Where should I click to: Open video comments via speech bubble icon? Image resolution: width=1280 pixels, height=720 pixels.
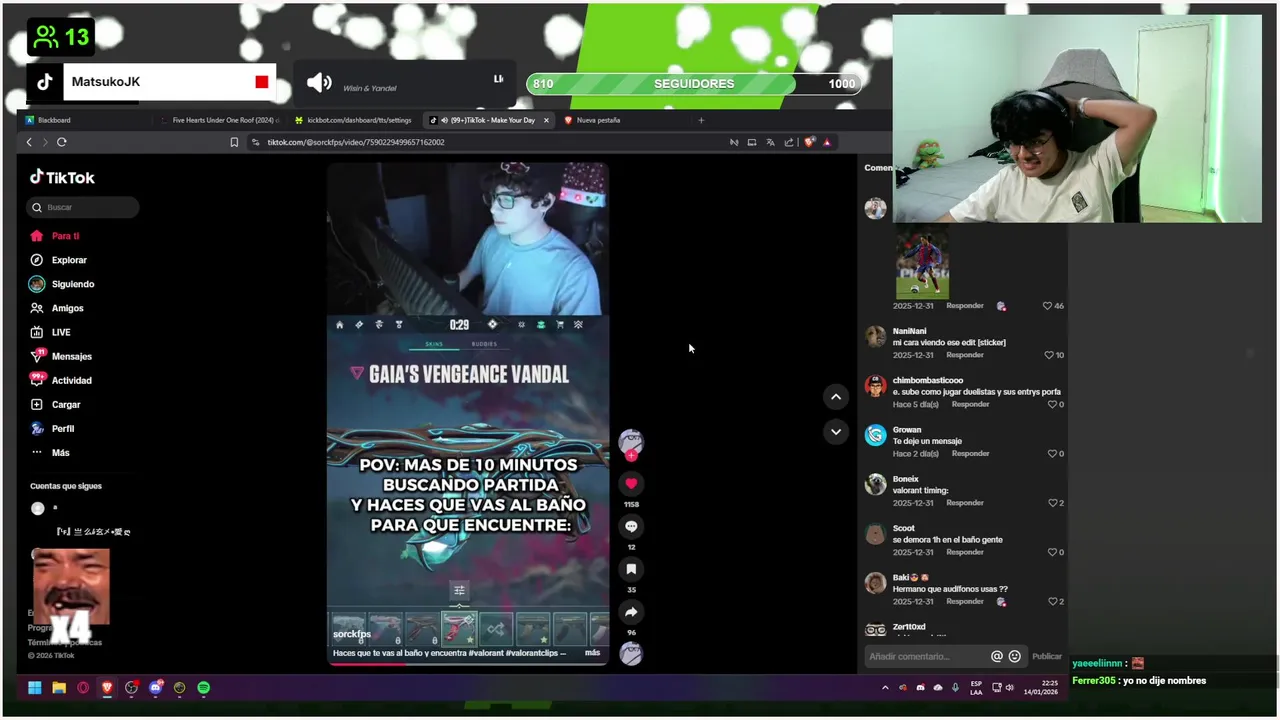coord(631,527)
